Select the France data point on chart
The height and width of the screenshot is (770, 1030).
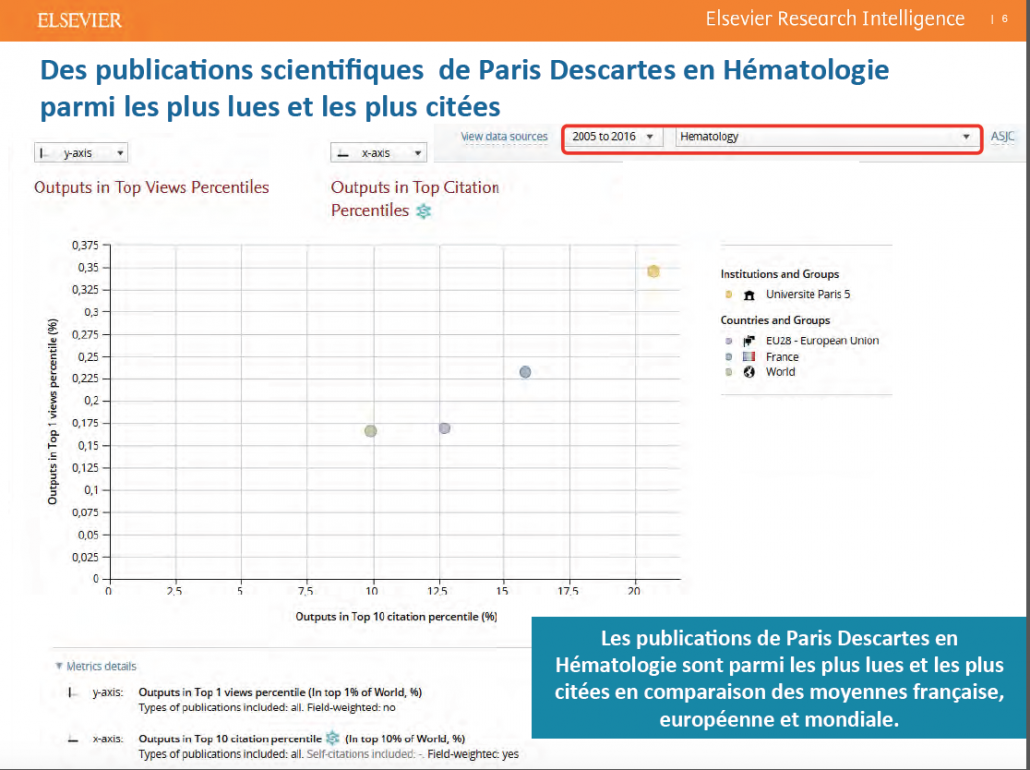coord(525,372)
